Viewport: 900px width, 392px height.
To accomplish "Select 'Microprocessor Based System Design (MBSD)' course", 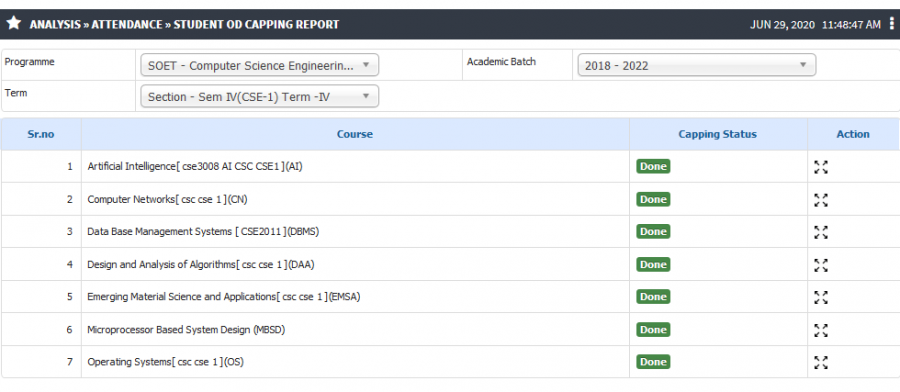I will tap(186, 329).
